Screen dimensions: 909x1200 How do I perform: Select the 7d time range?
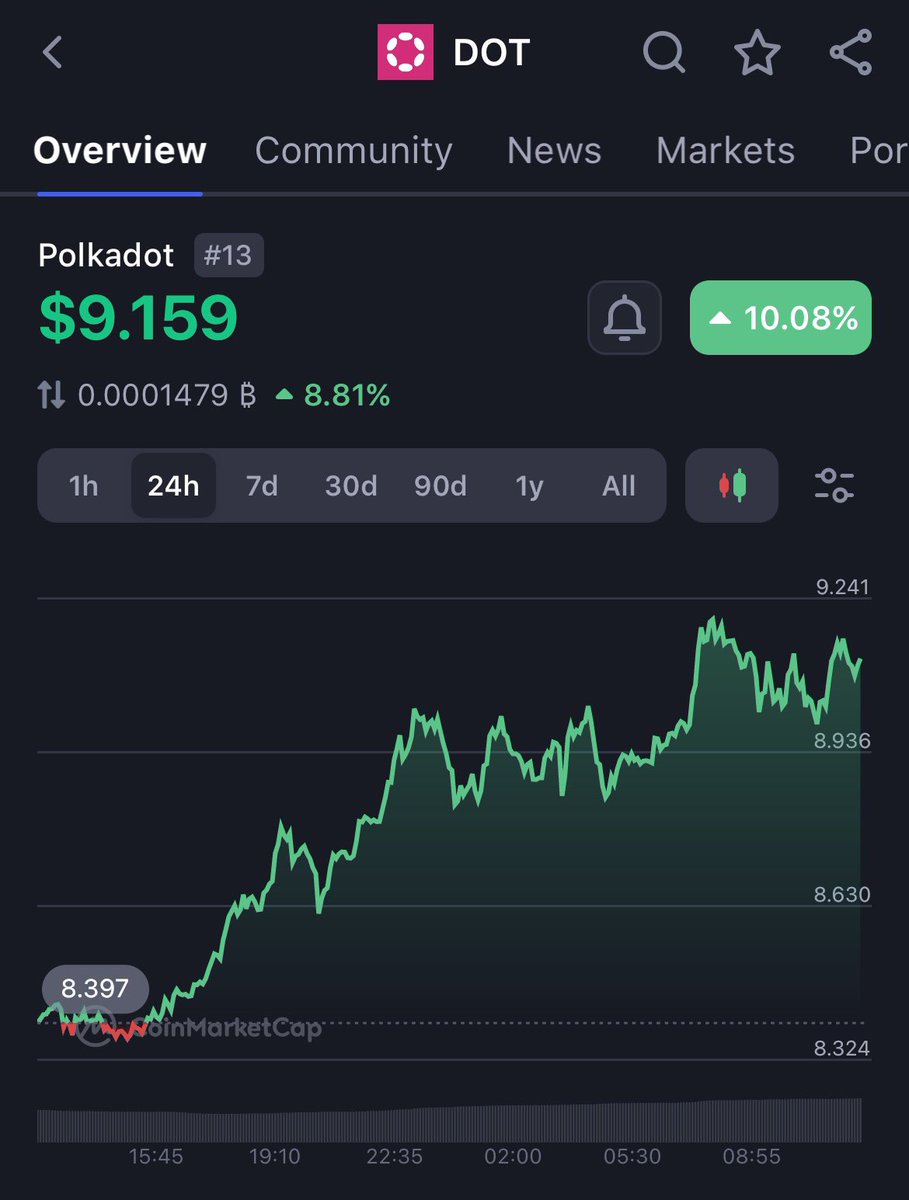point(262,486)
